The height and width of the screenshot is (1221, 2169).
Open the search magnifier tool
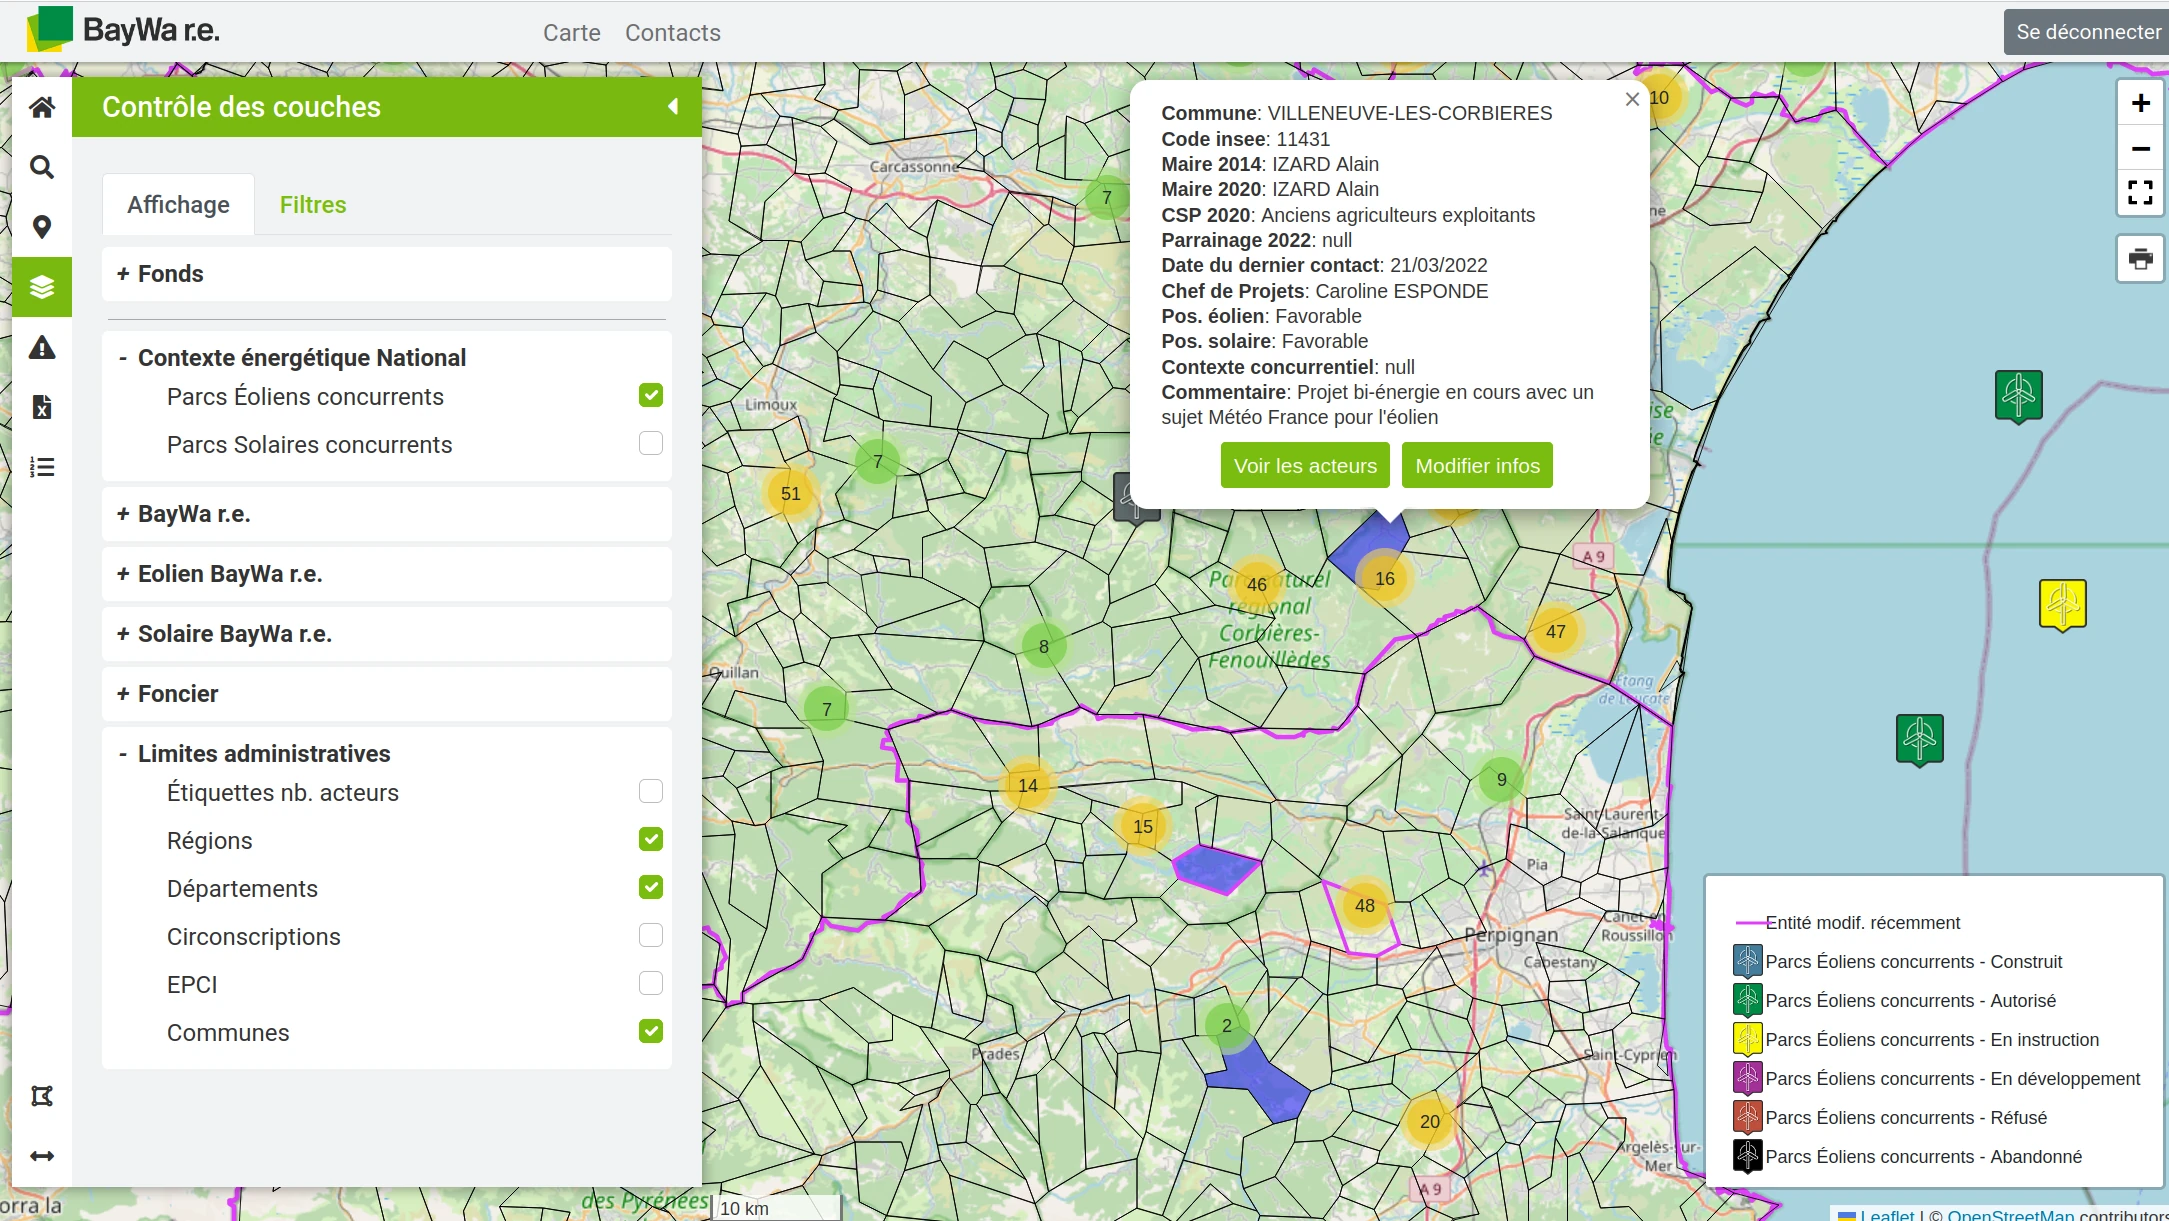(x=41, y=167)
